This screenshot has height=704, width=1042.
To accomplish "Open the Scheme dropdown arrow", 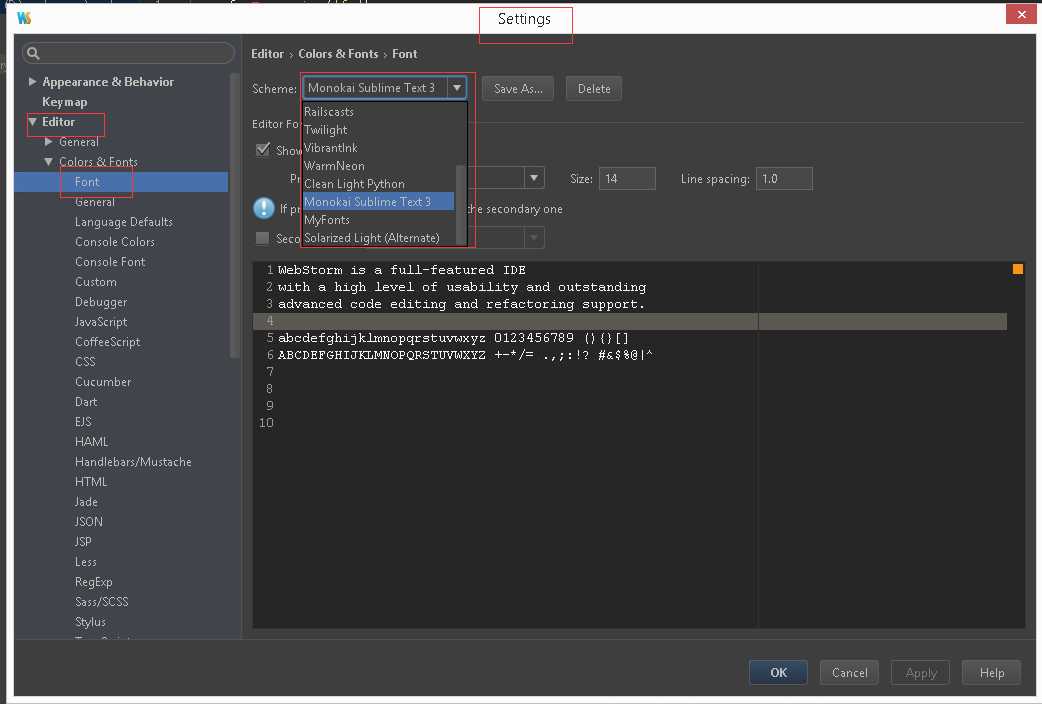I will coord(457,88).
